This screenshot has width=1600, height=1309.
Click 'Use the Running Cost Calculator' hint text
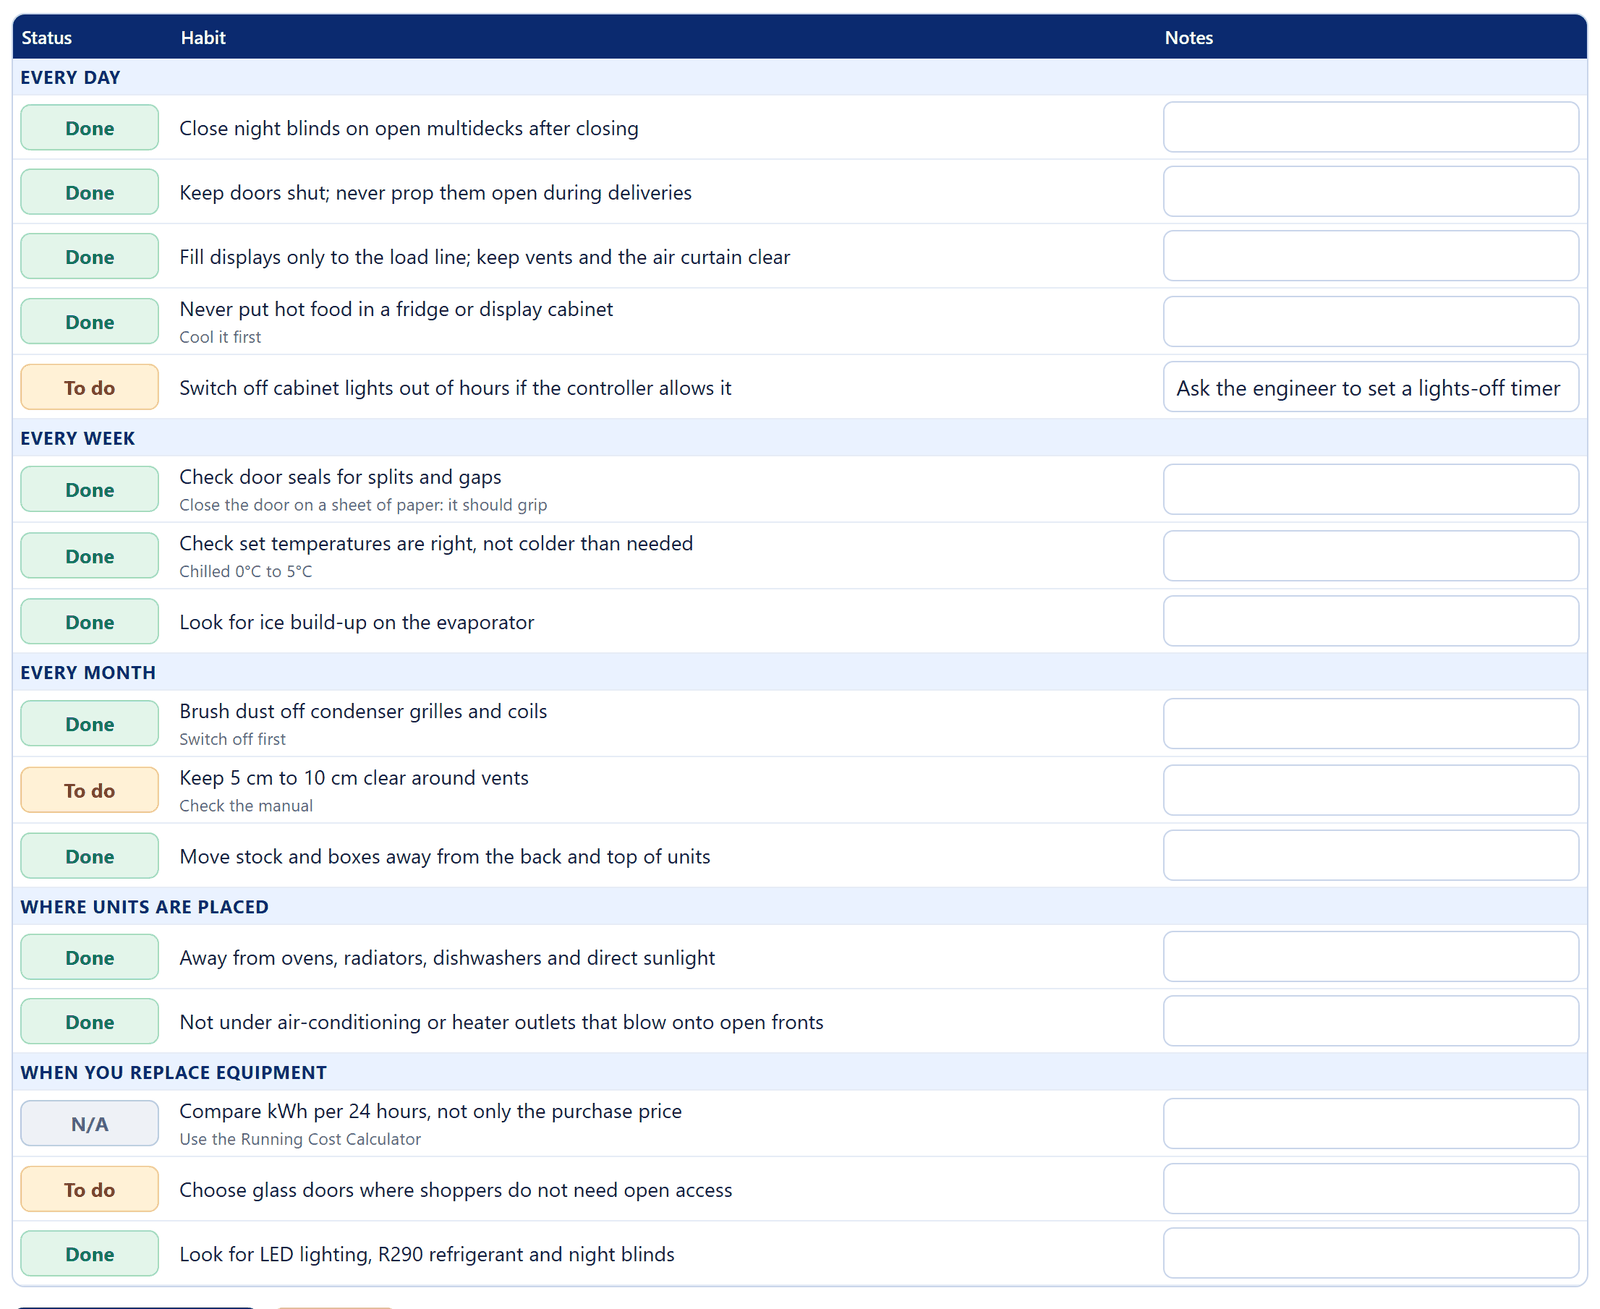click(x=300, y=1139)
